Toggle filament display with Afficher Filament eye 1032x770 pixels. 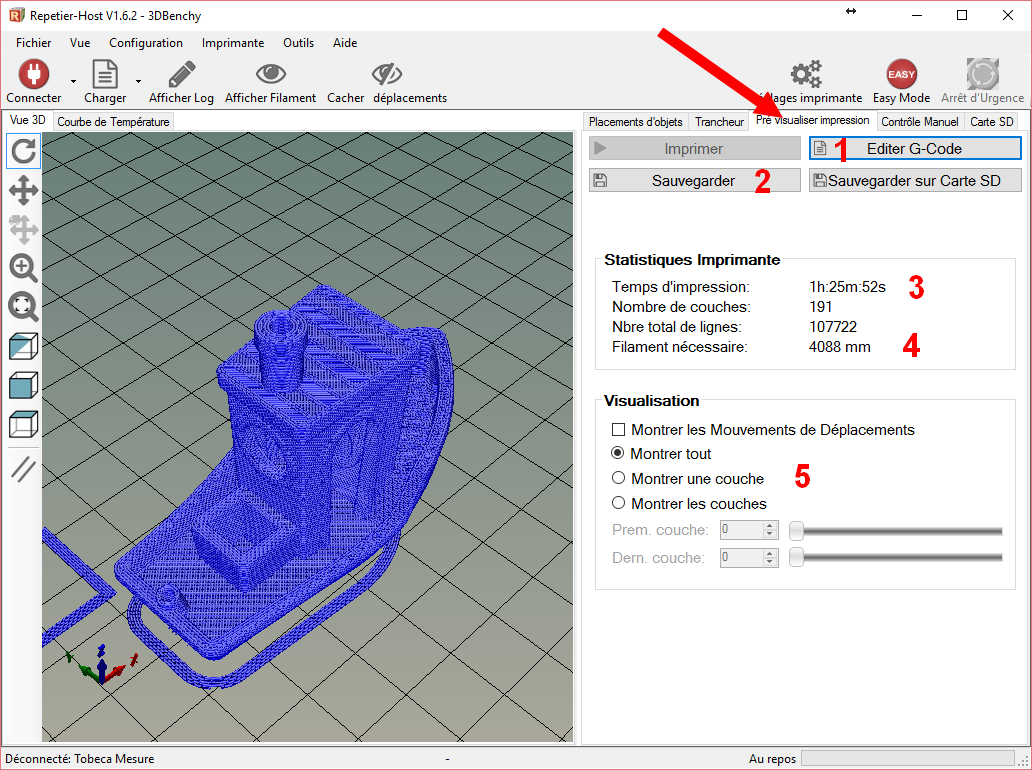click(270, 74)
